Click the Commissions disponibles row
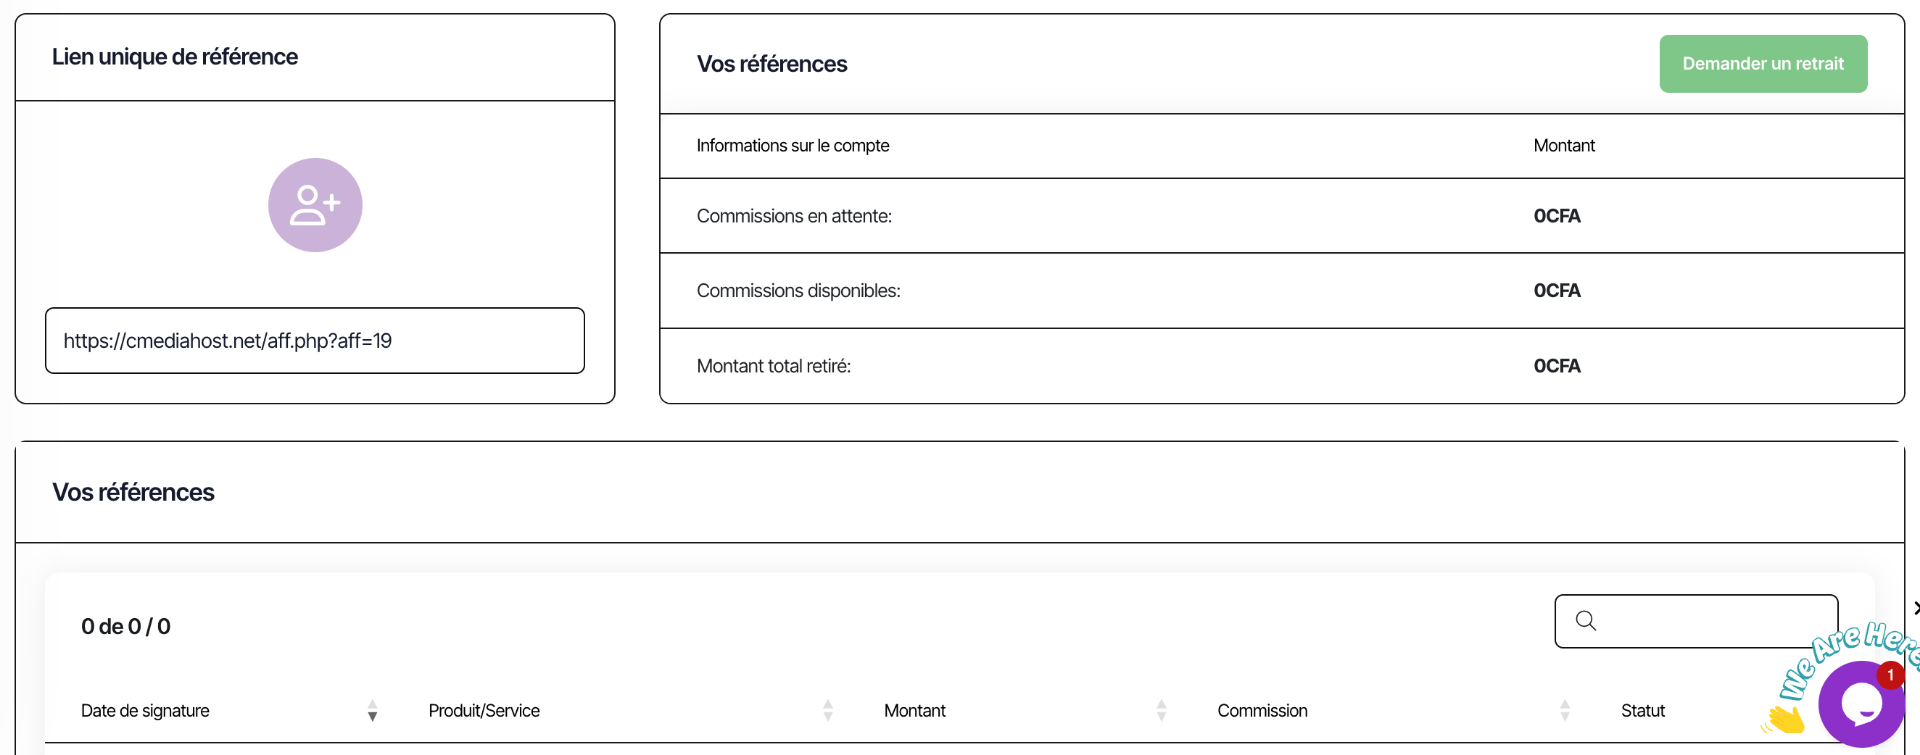This screenshot has width=1920, height=755. coord(1282,291)
